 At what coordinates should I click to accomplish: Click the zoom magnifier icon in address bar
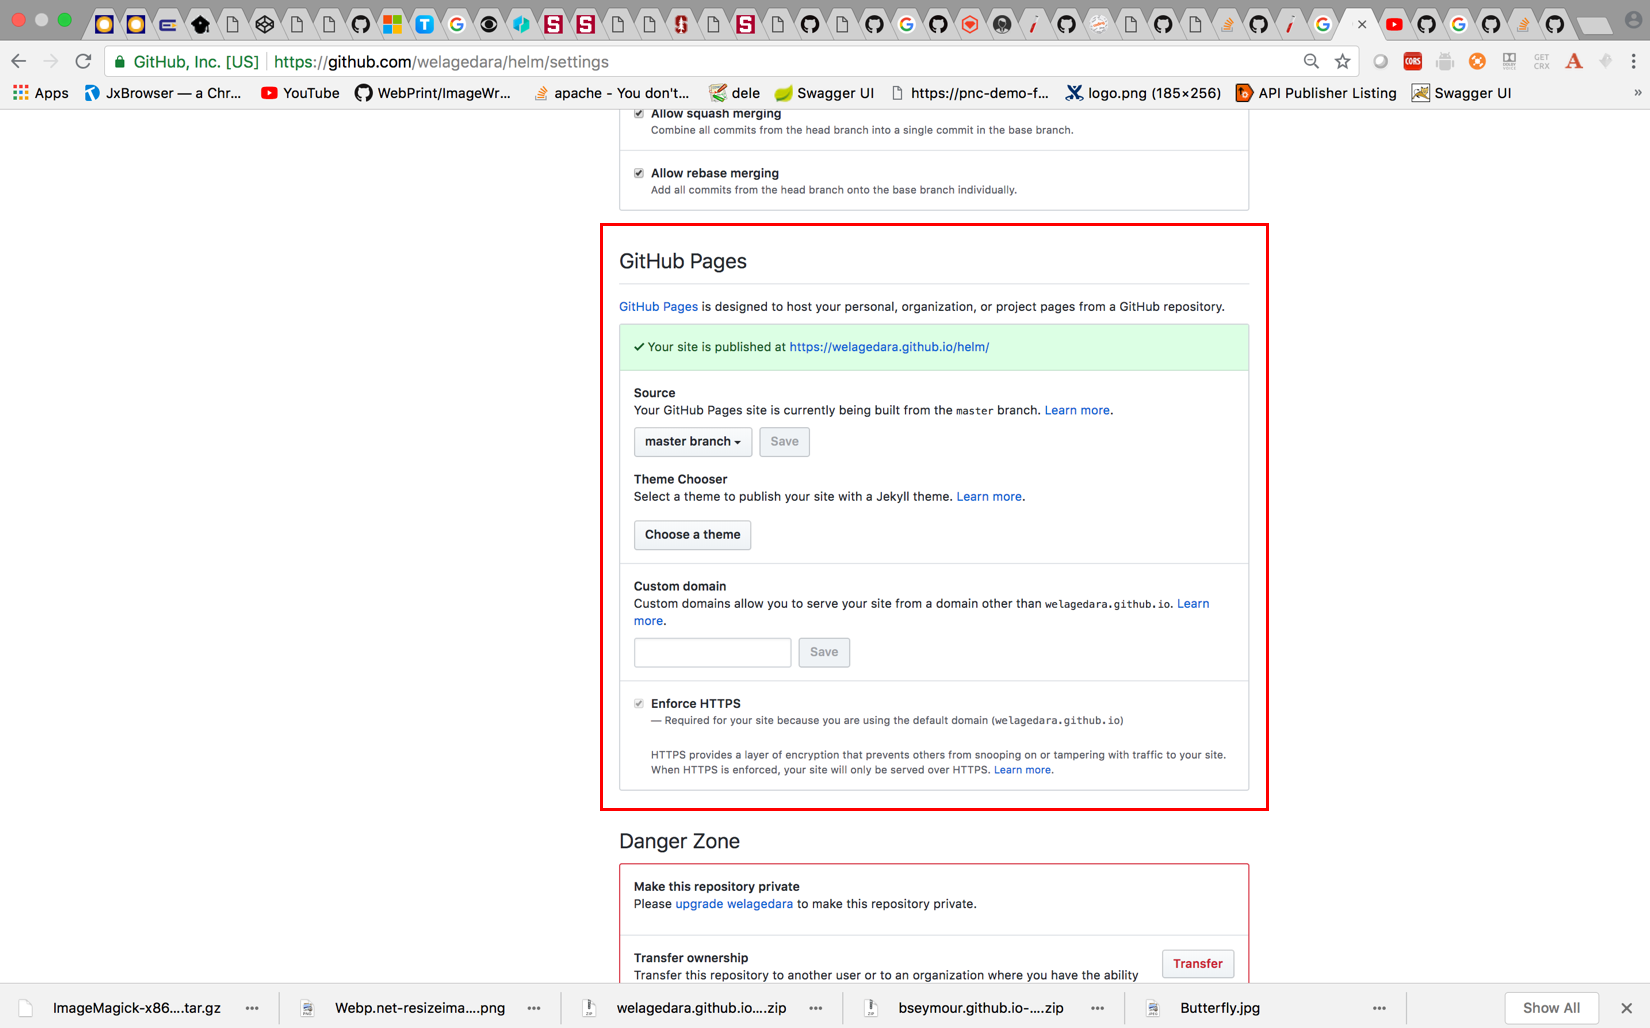pyautogui.click(x=1311, y=61)
